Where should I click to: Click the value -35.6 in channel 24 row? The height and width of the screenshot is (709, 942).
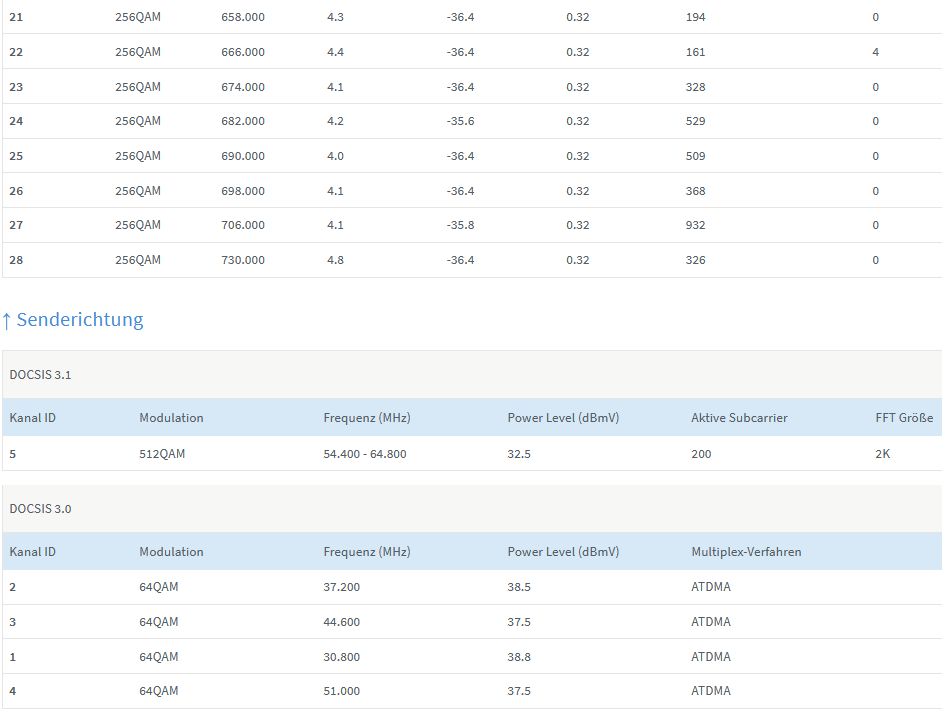click(460, 121)
